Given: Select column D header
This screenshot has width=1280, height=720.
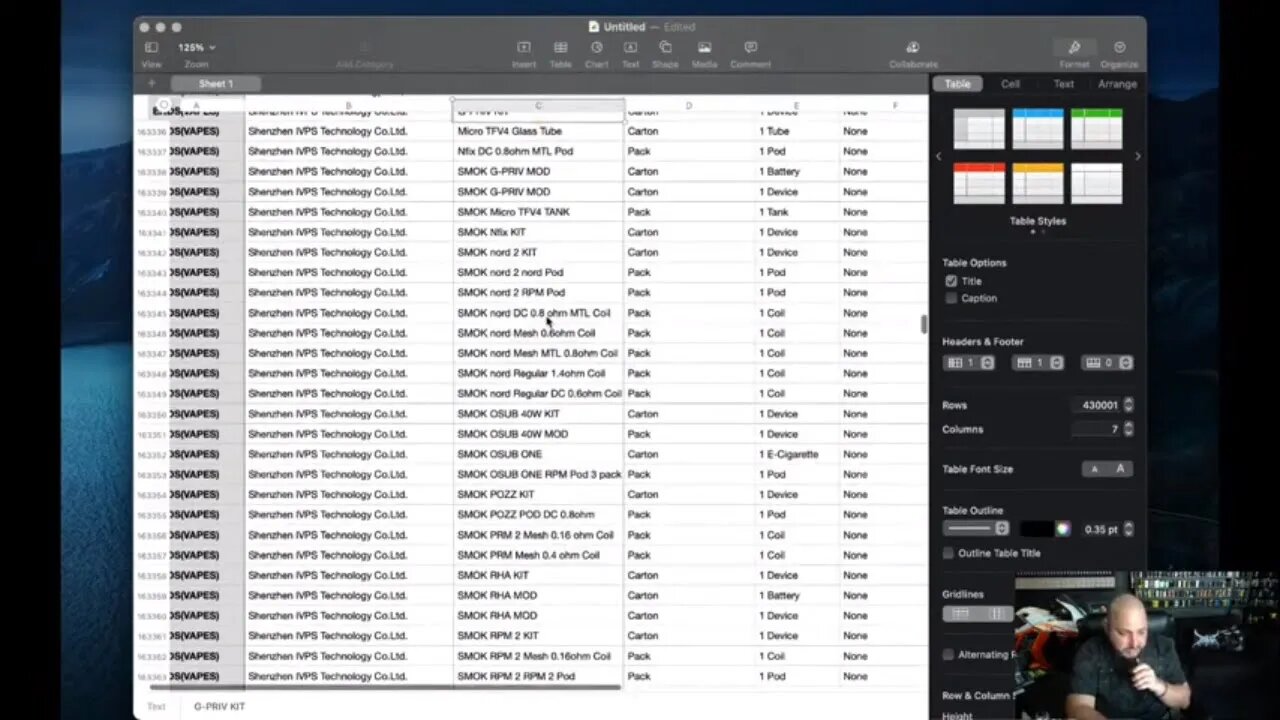Looking at the screenshot, I should click(x=689, y=105).
